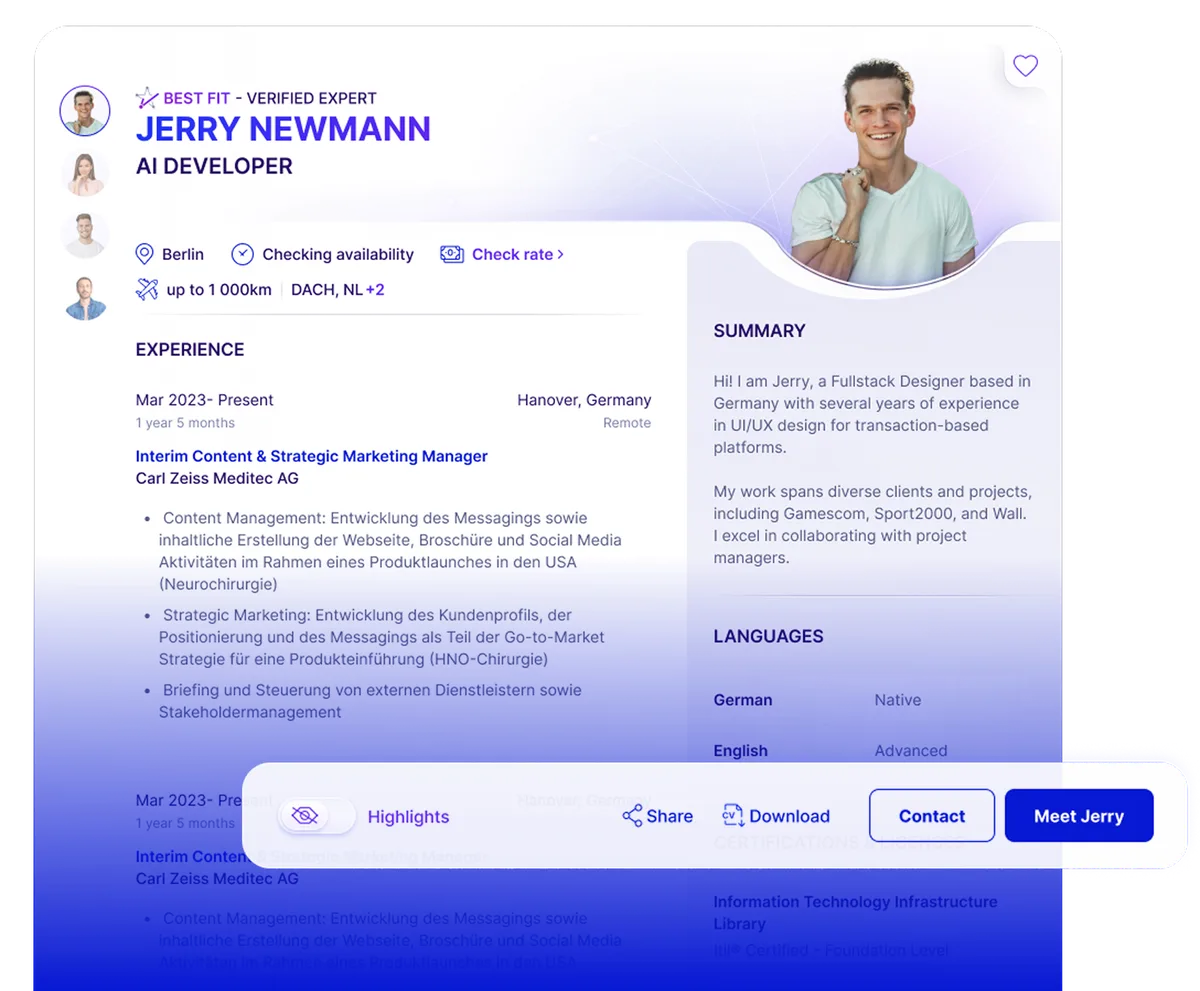Toggle the Highlights switch

click(x=317, y=816)
